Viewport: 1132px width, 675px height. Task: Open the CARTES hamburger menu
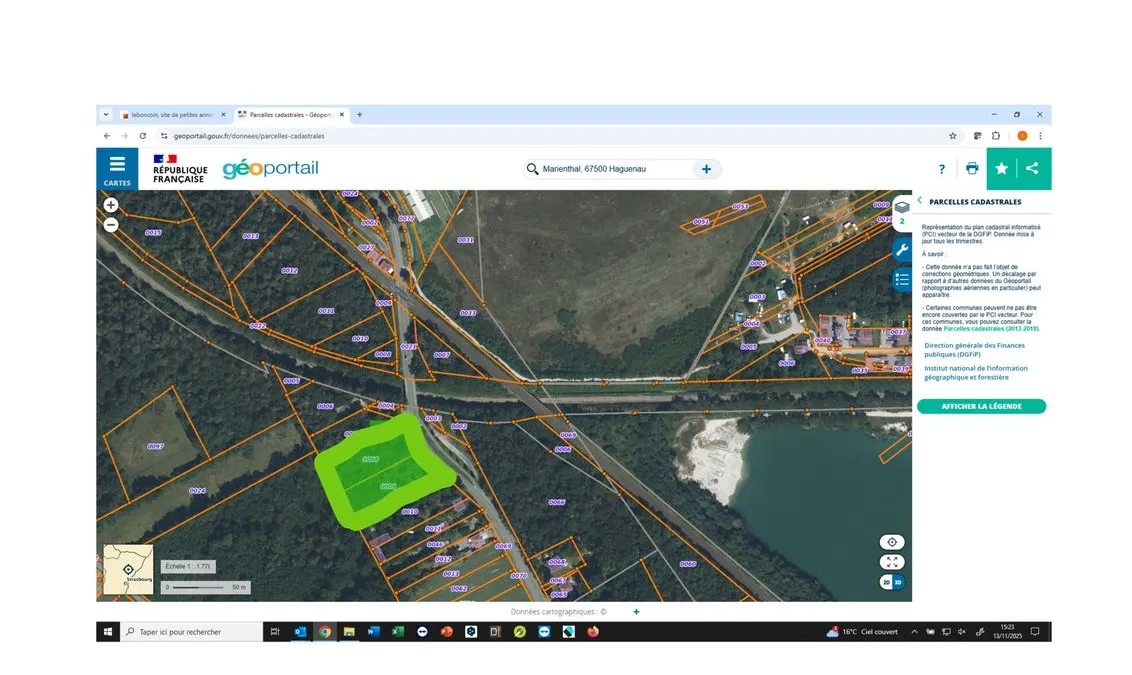tap(117, 169)
